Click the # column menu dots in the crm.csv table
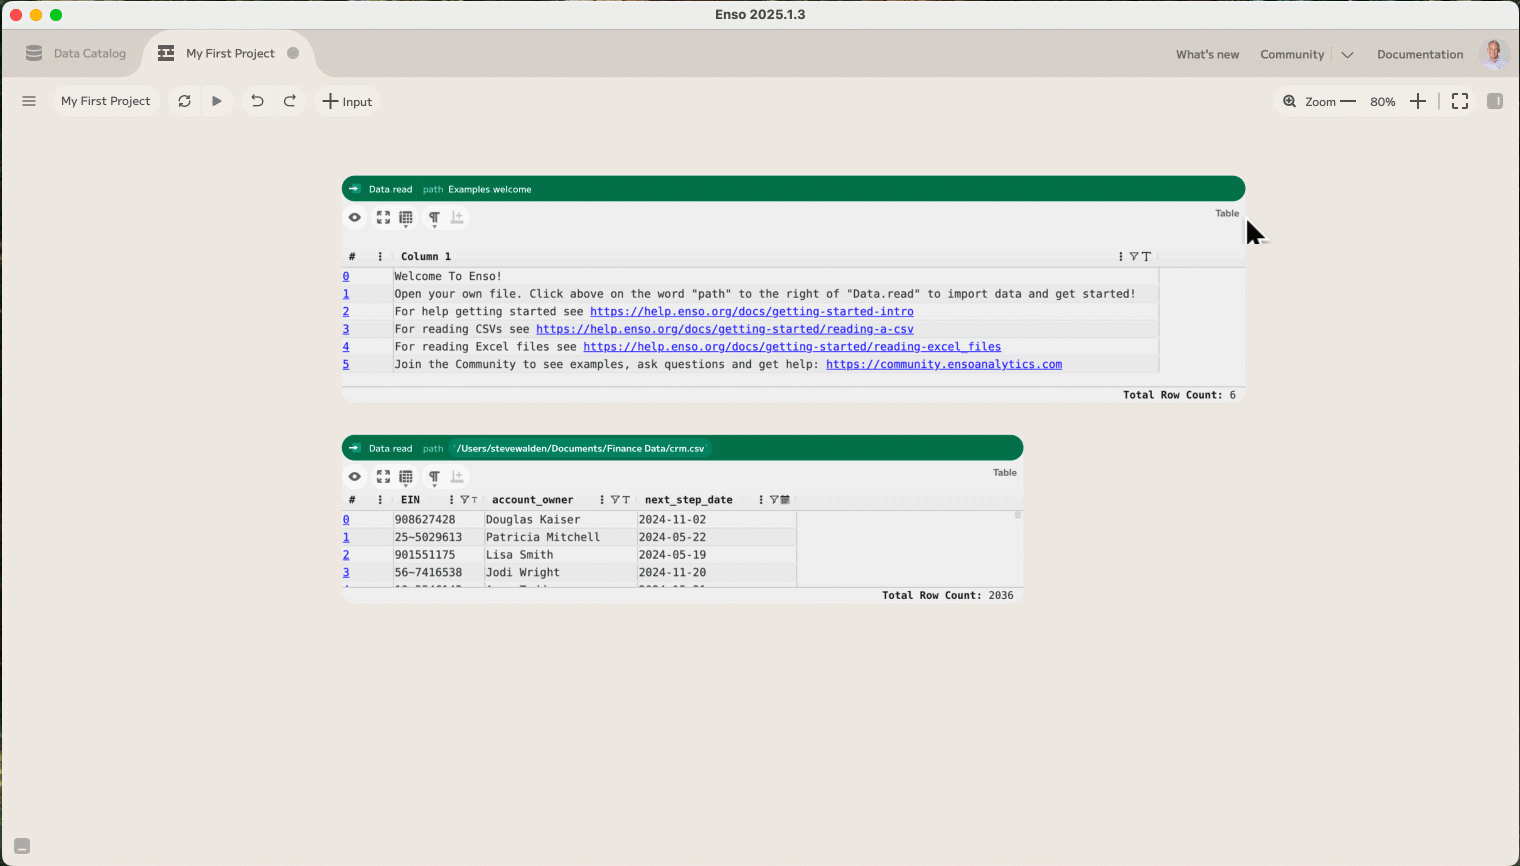Viewport: 1520px width, 866px height. point(380,499)
